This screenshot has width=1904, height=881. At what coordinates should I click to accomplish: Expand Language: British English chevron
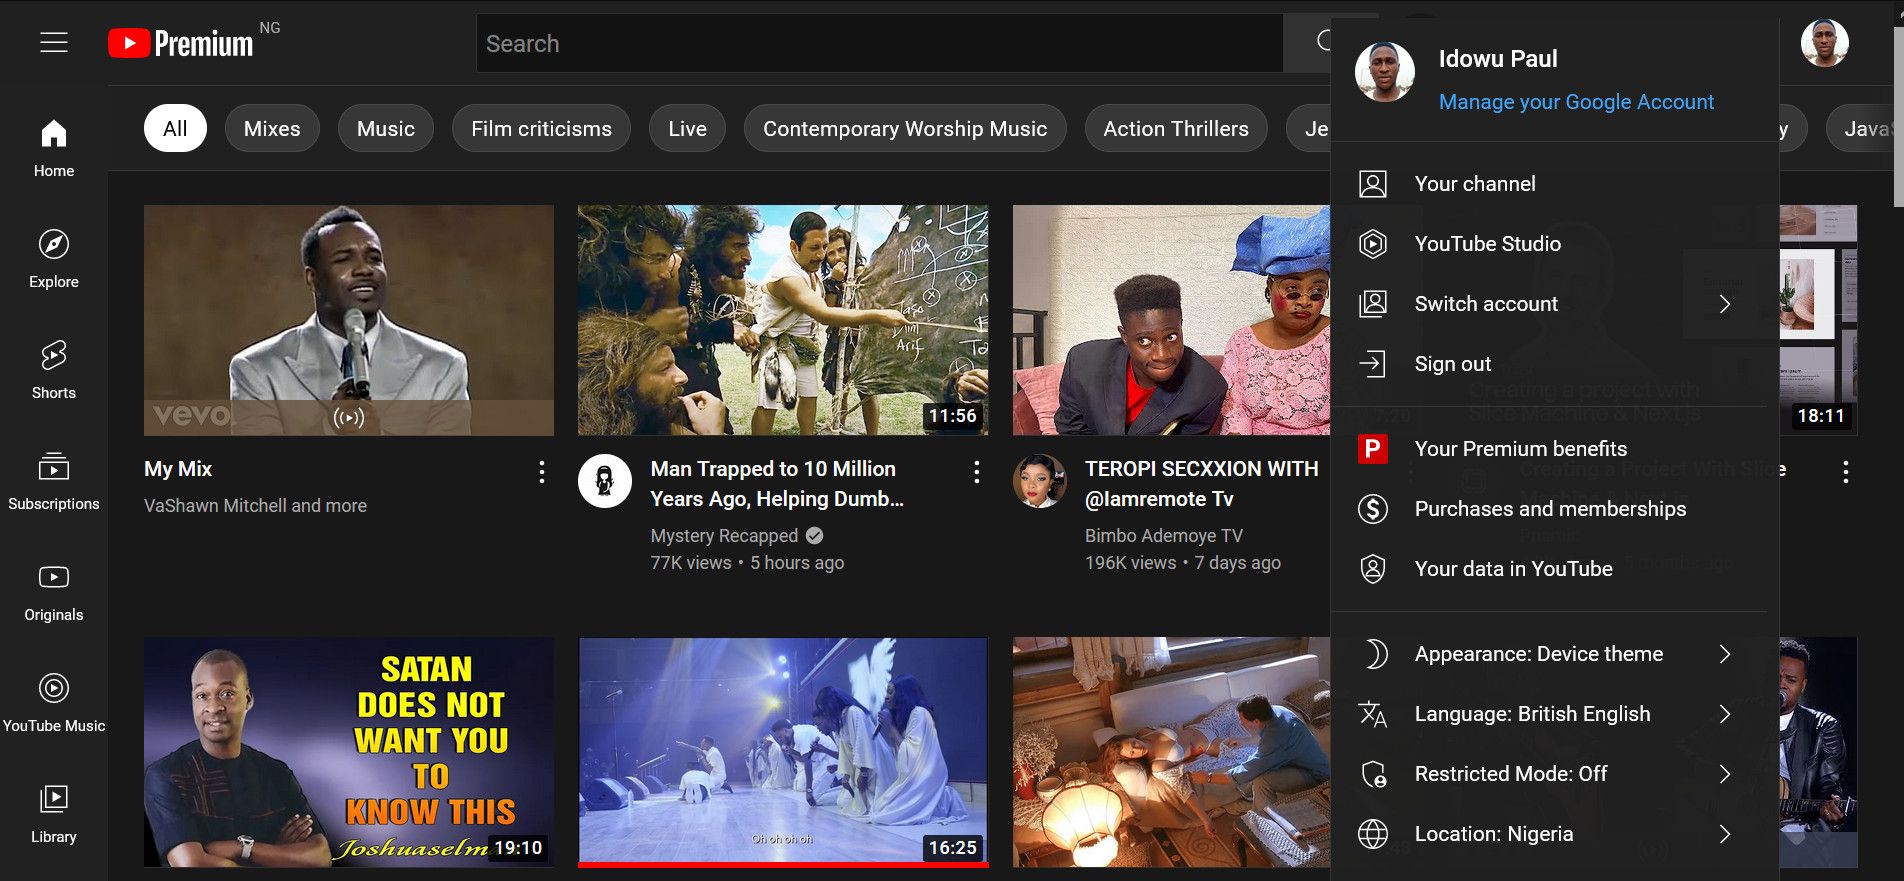click(x=1724, y=714)
